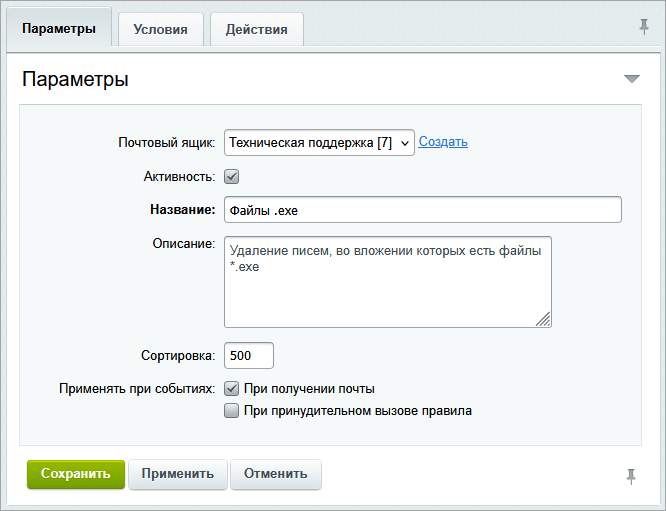Click the pin icon beside the tabs
Screen dimensions: 666x511
644,26
